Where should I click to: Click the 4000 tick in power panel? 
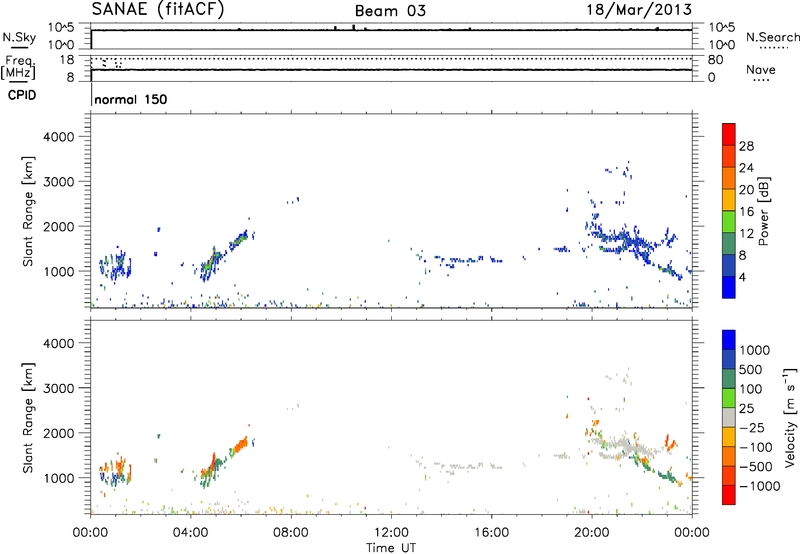(x=59, y=137)
